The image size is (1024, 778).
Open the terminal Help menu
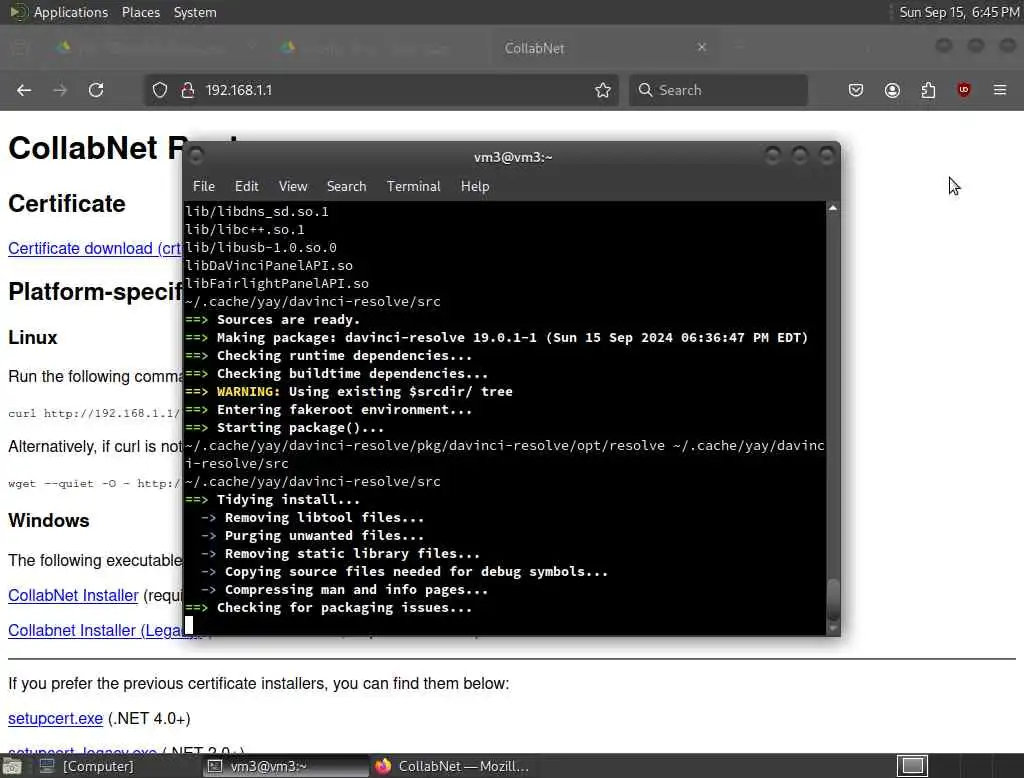(x=475, y=186)
